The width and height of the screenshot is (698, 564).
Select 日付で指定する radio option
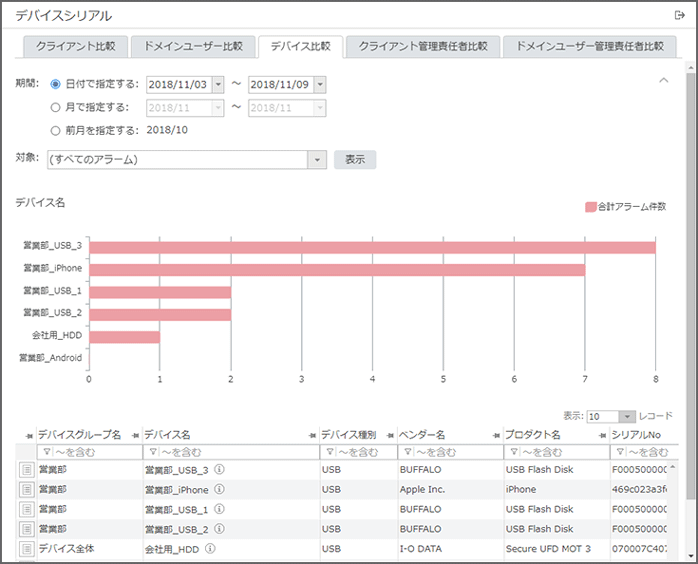[55, 84]
